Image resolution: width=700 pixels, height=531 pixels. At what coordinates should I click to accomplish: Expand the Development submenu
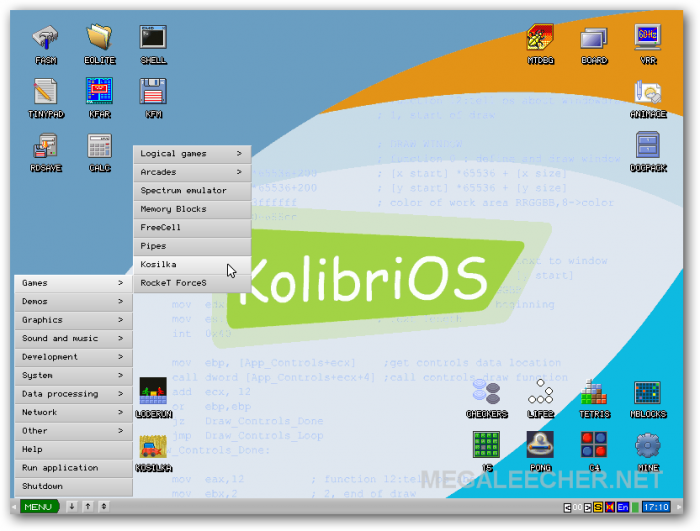click(x=74, y=357)
